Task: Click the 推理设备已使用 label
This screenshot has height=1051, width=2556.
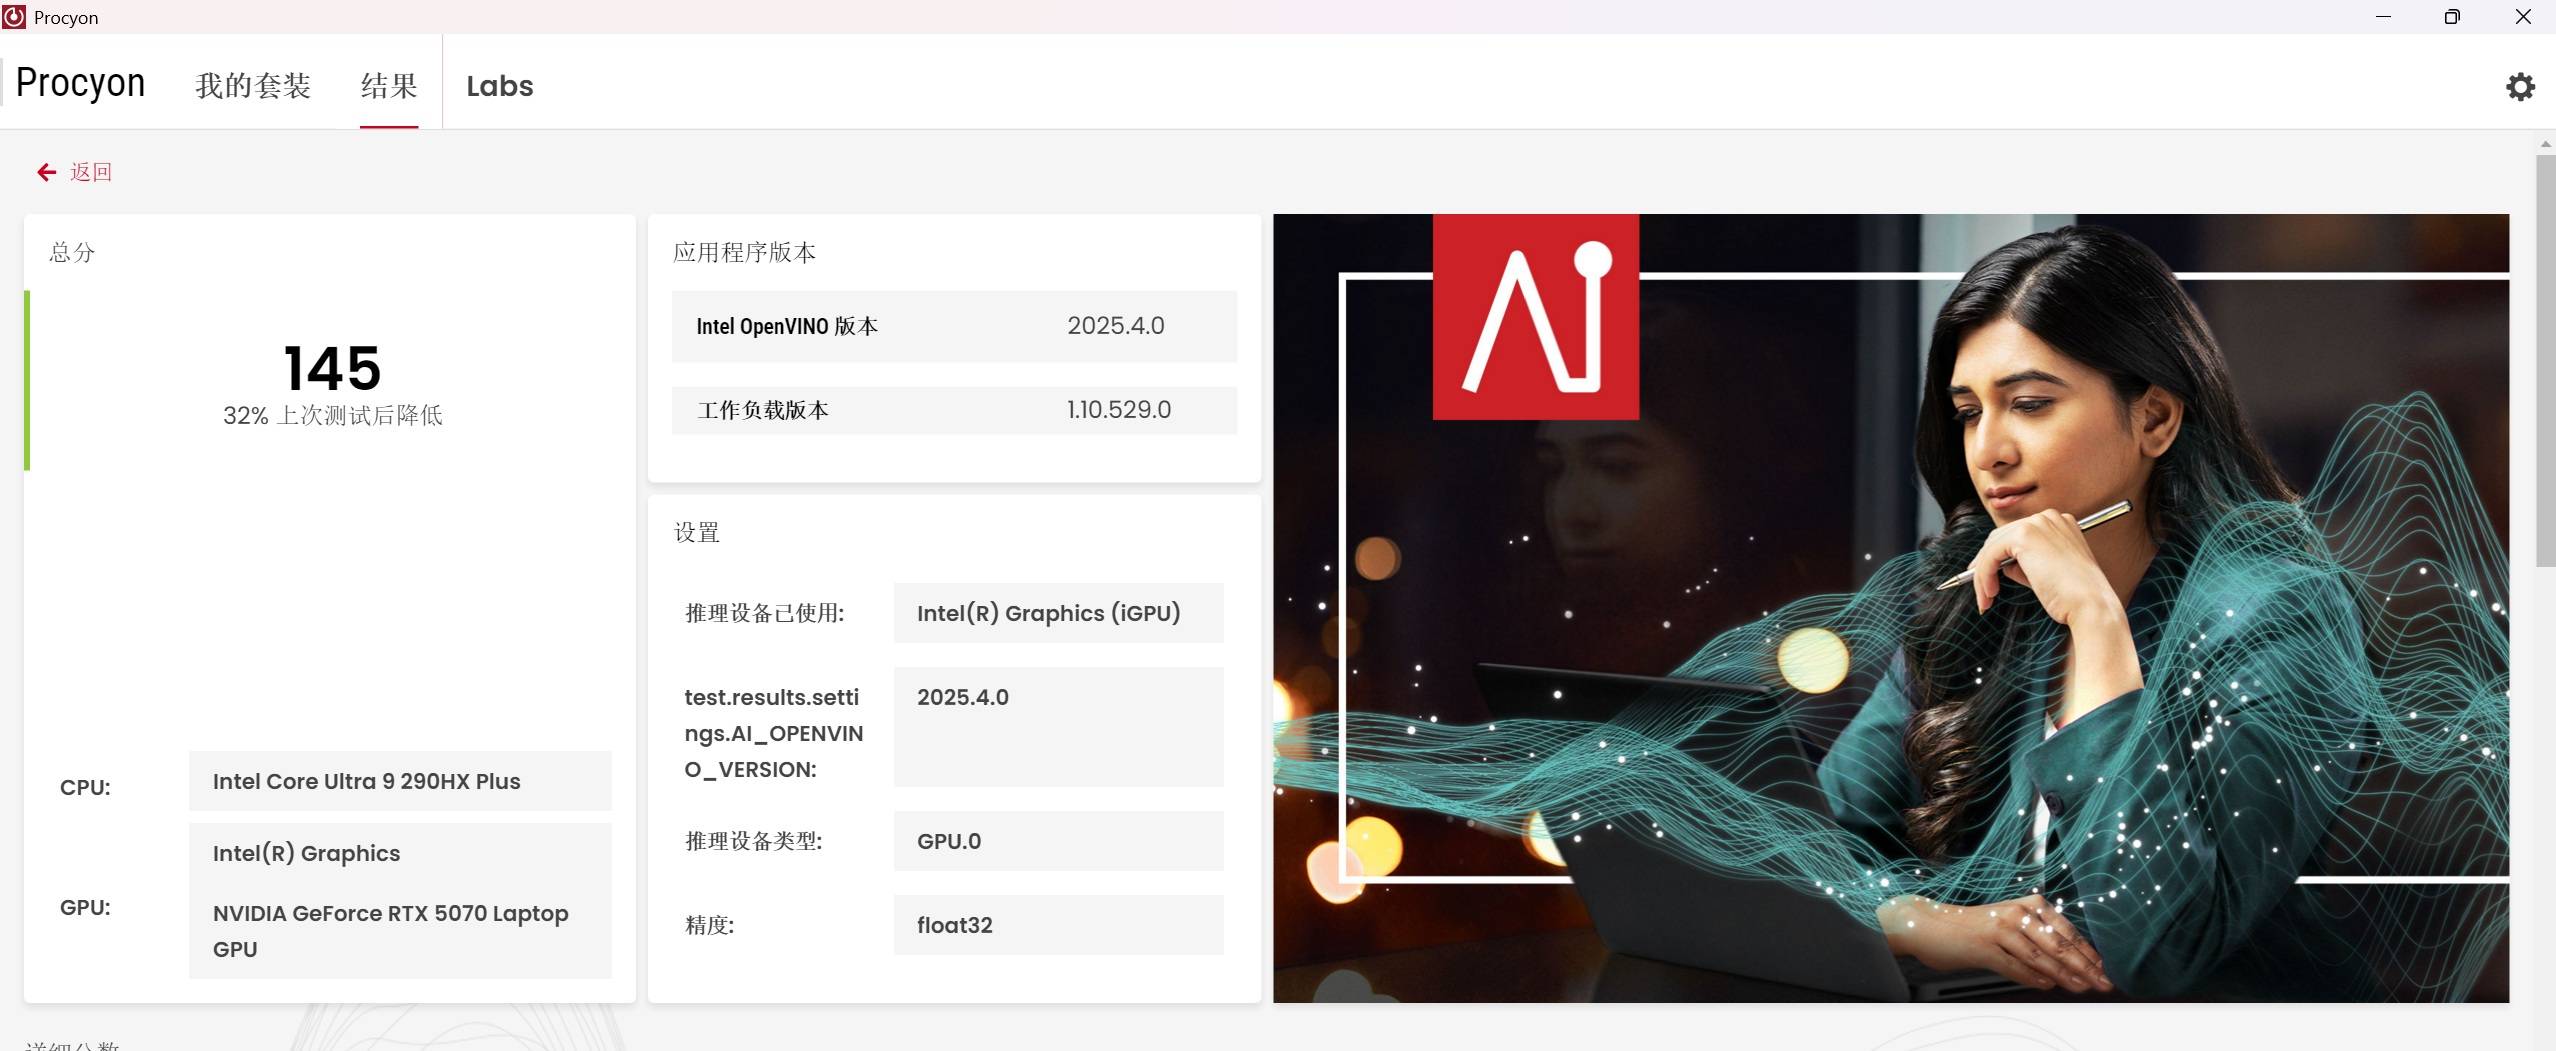Action: pos(765,613)
